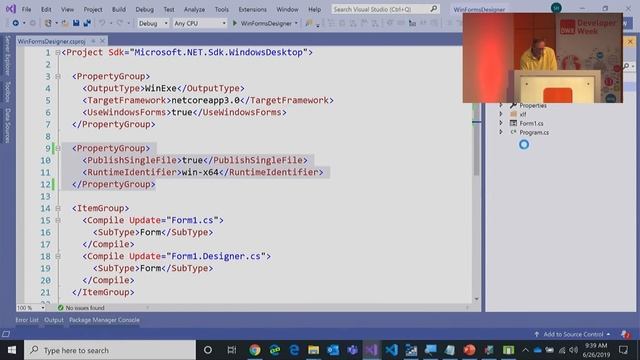Open the Debug menu
This screenshot has height=360, width=640.
[144, 9]
